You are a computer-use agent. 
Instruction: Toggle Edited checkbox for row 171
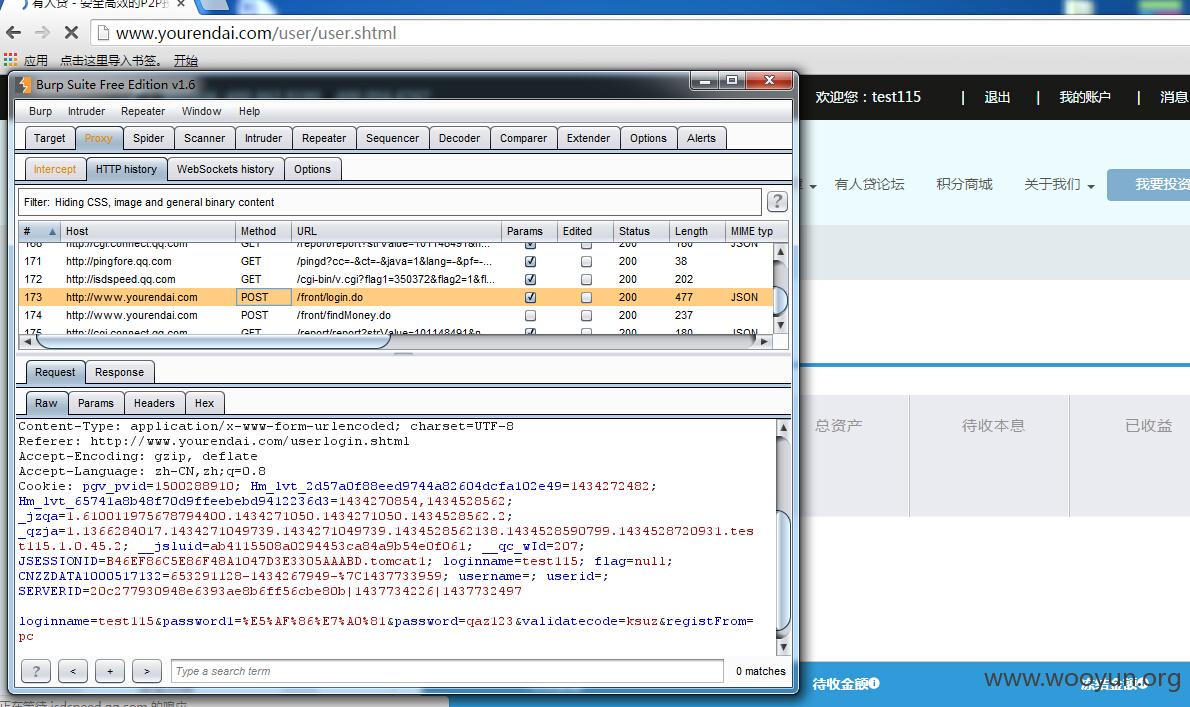586,261
